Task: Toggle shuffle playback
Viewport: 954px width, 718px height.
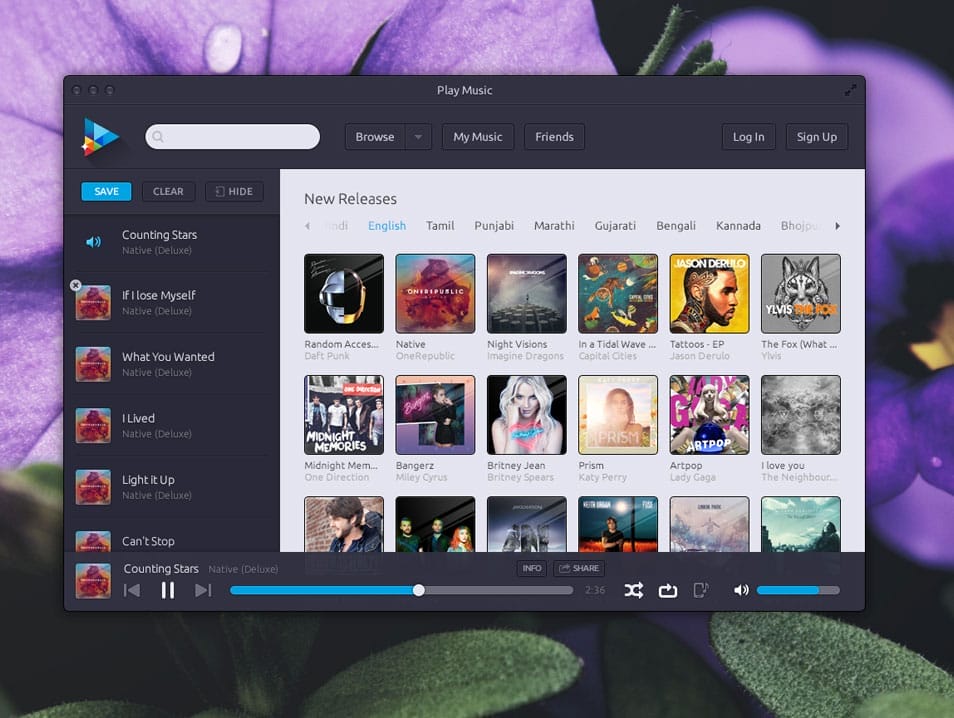Action: click(x=633, y=590)
